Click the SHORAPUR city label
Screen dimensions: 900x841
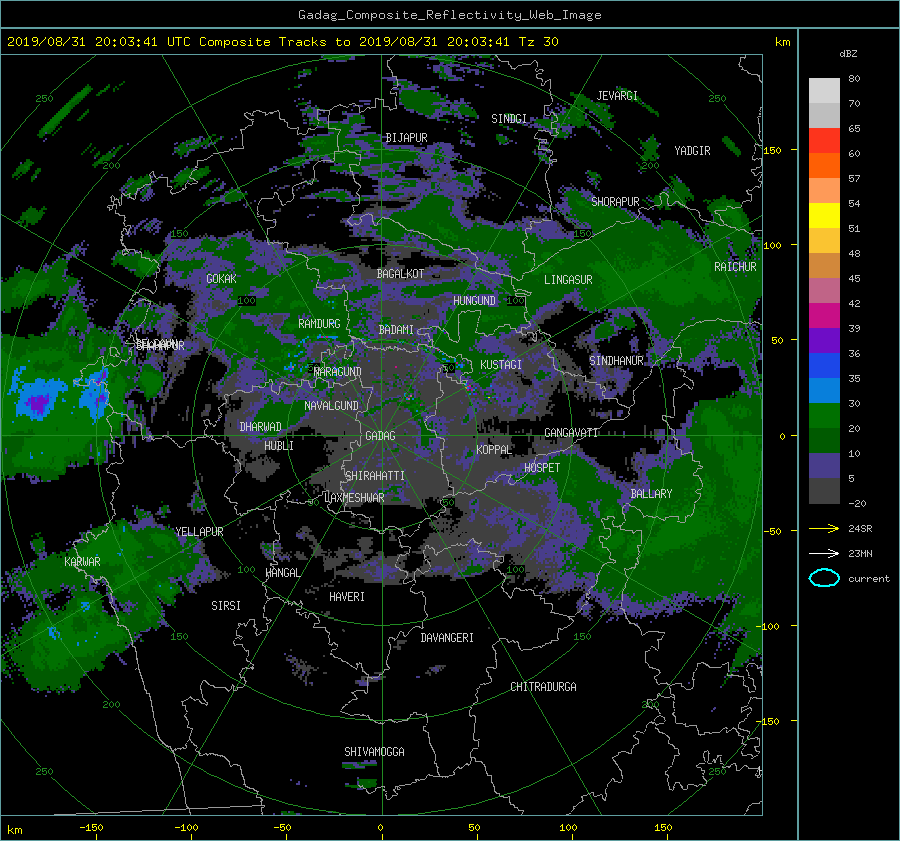[x=615, y=202]
